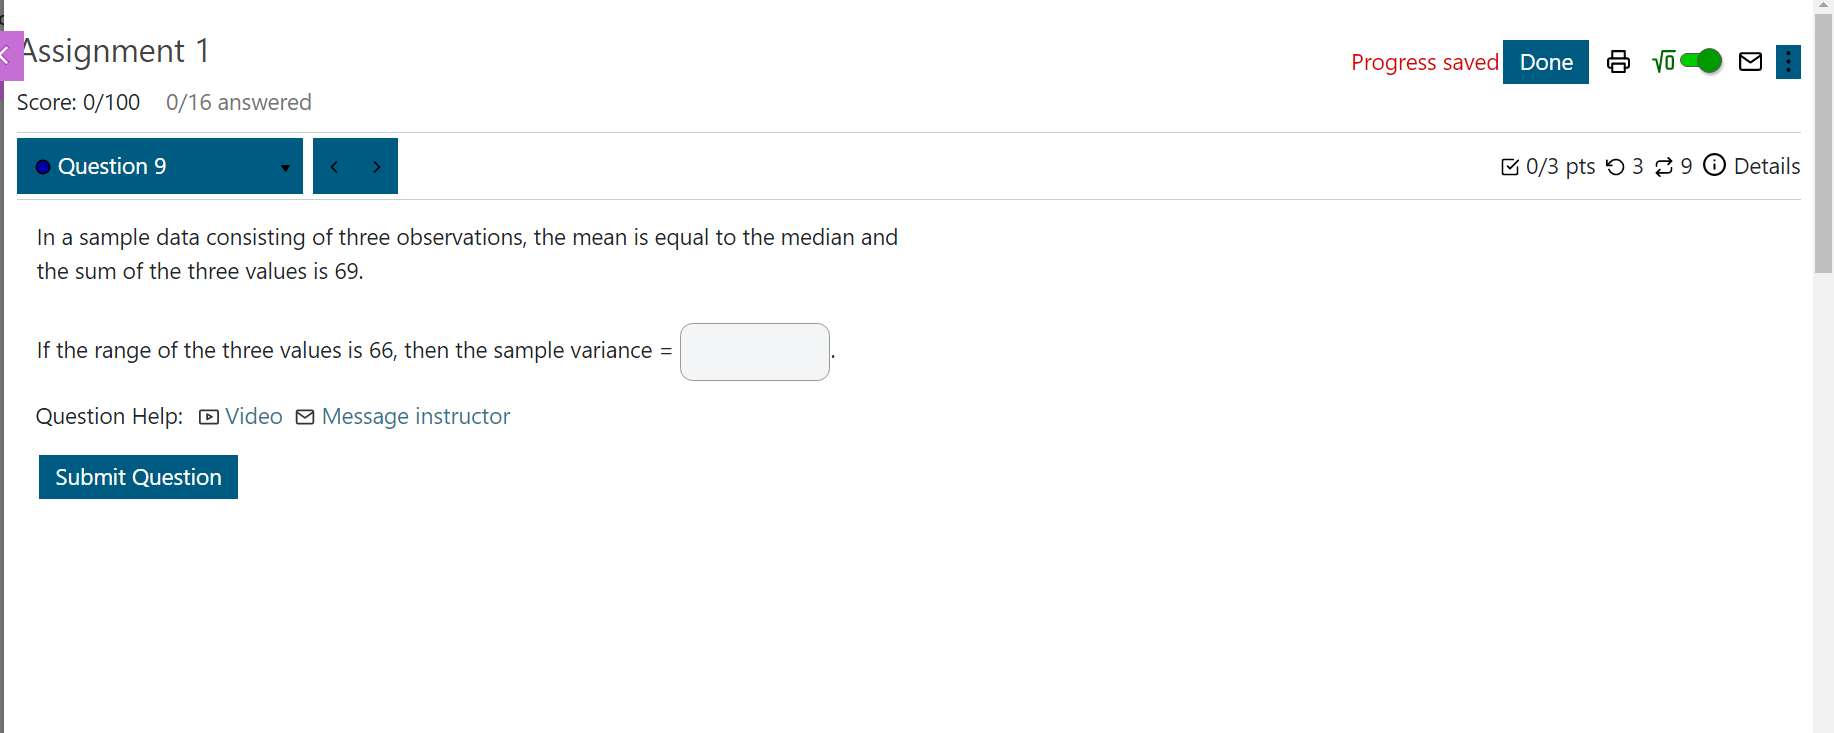The image size is (1834, 733).
Task: Click the Message instructor envelope icon
Action: [304, 417]
